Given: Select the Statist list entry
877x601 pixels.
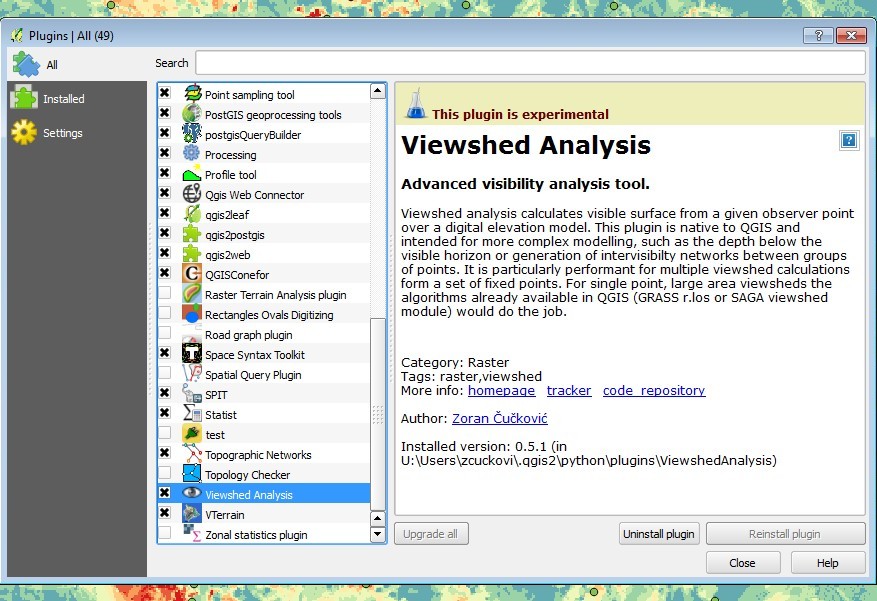Looking at the screenshot, I should tap(264, 414).
